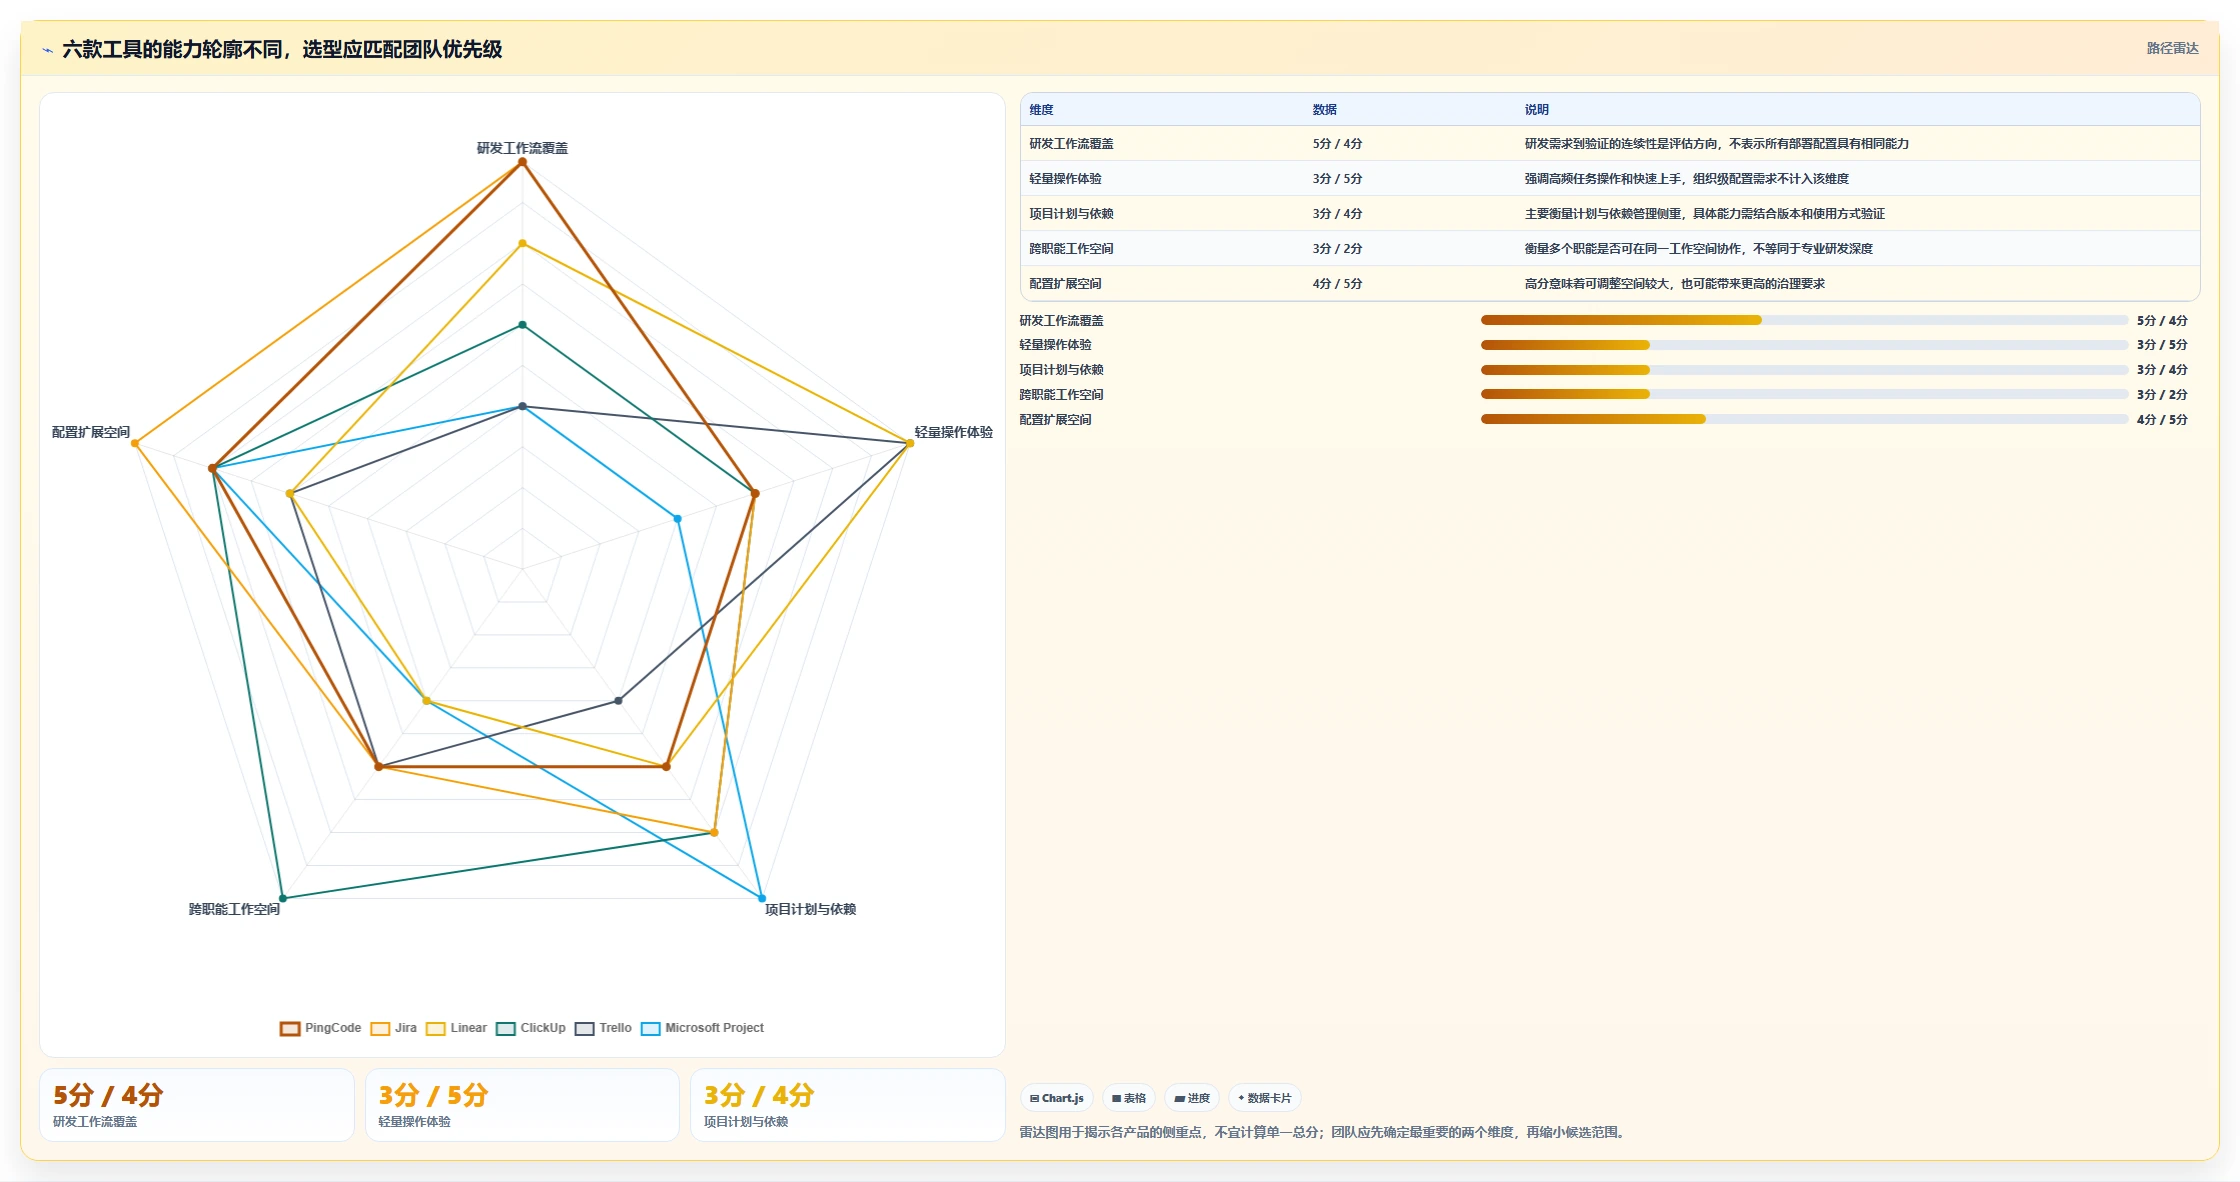The height and width of the screenshot is (1182, 2240).
Task: Click the 轻量操作体验 progress bar
Action: [x=1804, y=345]
